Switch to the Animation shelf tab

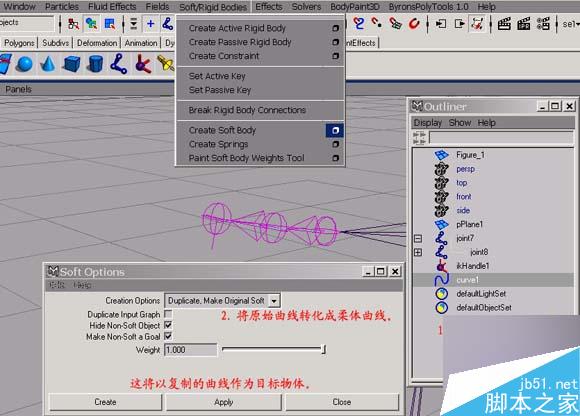point(141,43)
